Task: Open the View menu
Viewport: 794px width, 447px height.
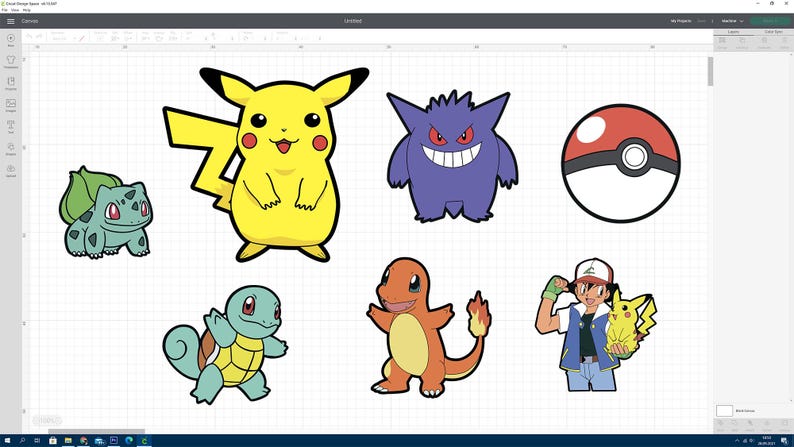Action: pyautogui.click(x=15, y=10)
